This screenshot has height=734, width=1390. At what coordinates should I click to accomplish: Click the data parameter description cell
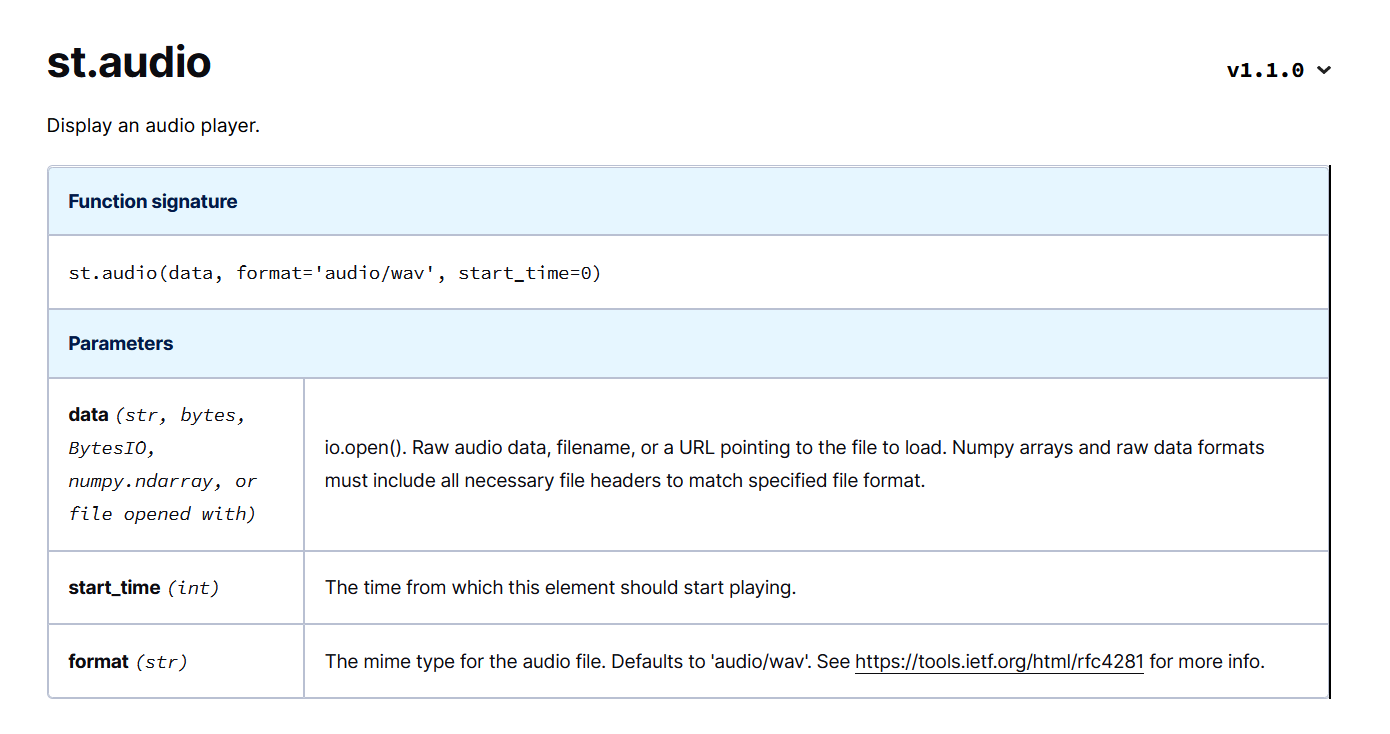(x=795, y=463)
